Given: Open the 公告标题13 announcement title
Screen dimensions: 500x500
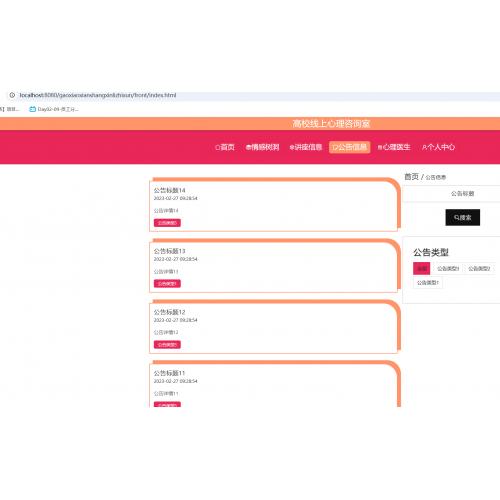Looking at the screenshot, I should (x=169, y=251).
